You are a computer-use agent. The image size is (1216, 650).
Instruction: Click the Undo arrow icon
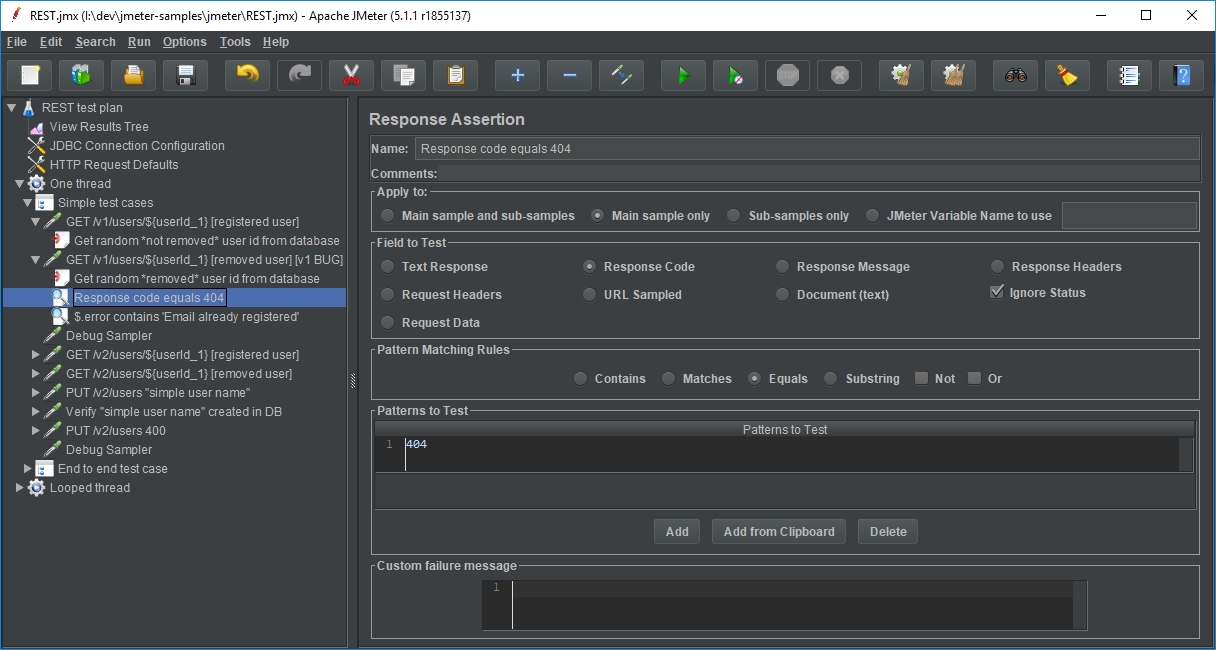pyautogui.click(x=248, y=75)
